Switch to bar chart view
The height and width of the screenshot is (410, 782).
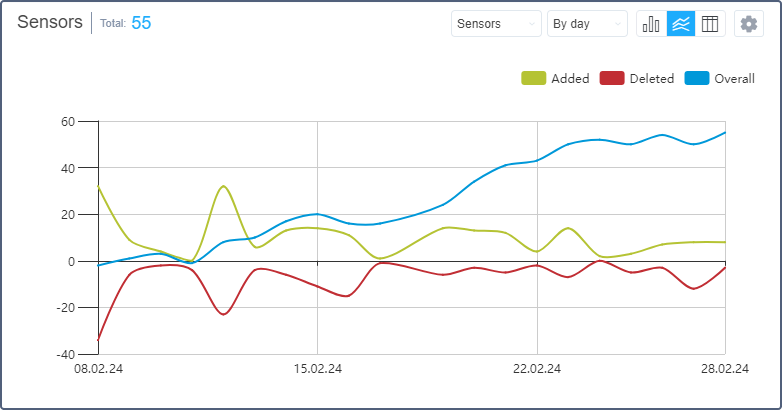[x=651, y=24]
